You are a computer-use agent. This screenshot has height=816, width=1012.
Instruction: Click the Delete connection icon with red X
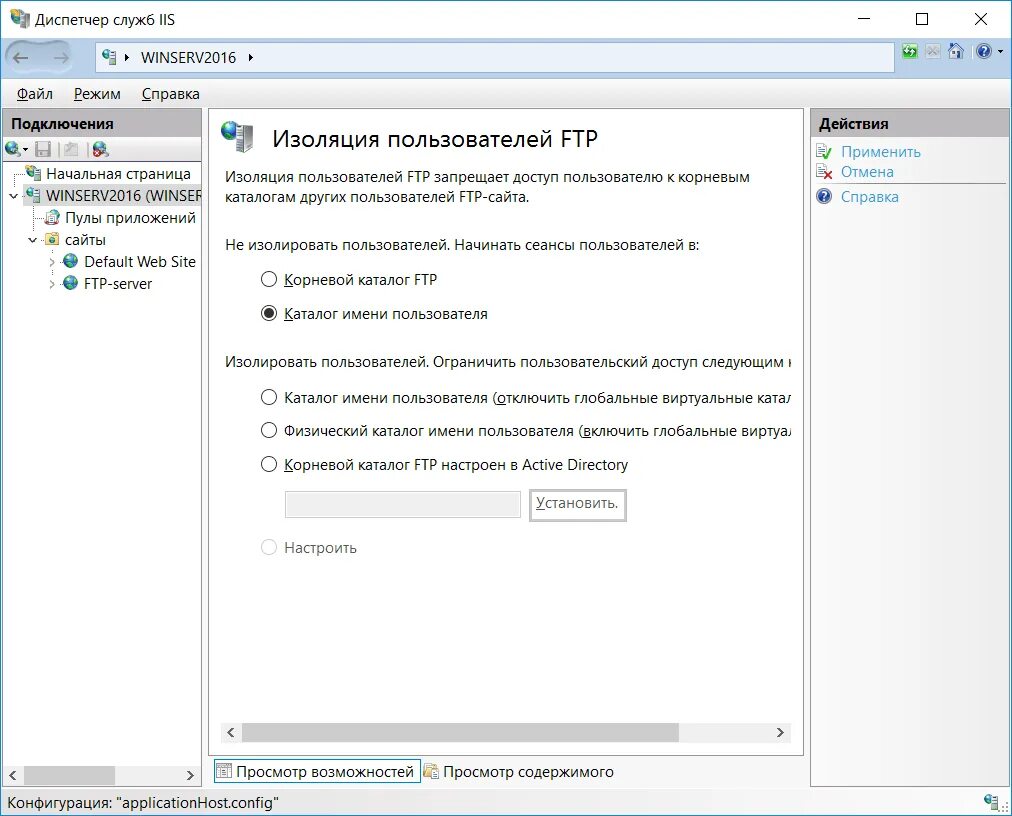click(99, 148)
